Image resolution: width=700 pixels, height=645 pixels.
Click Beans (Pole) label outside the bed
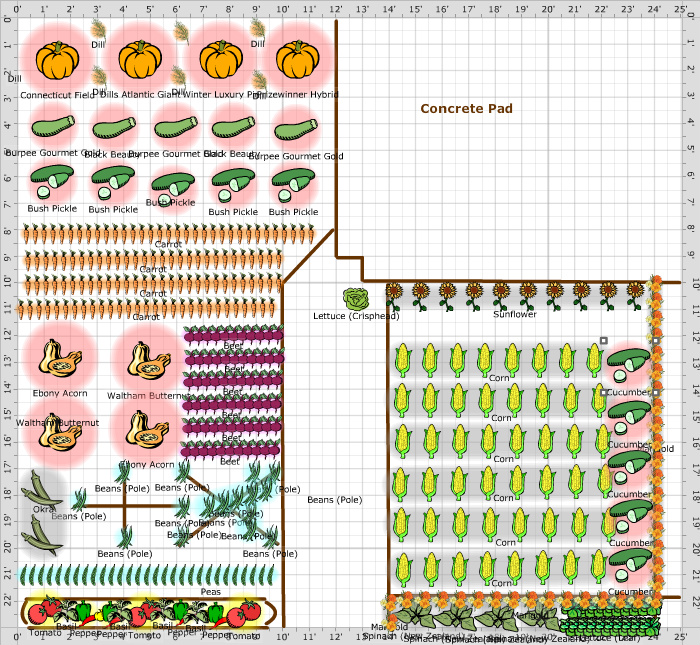click(334, 499)
